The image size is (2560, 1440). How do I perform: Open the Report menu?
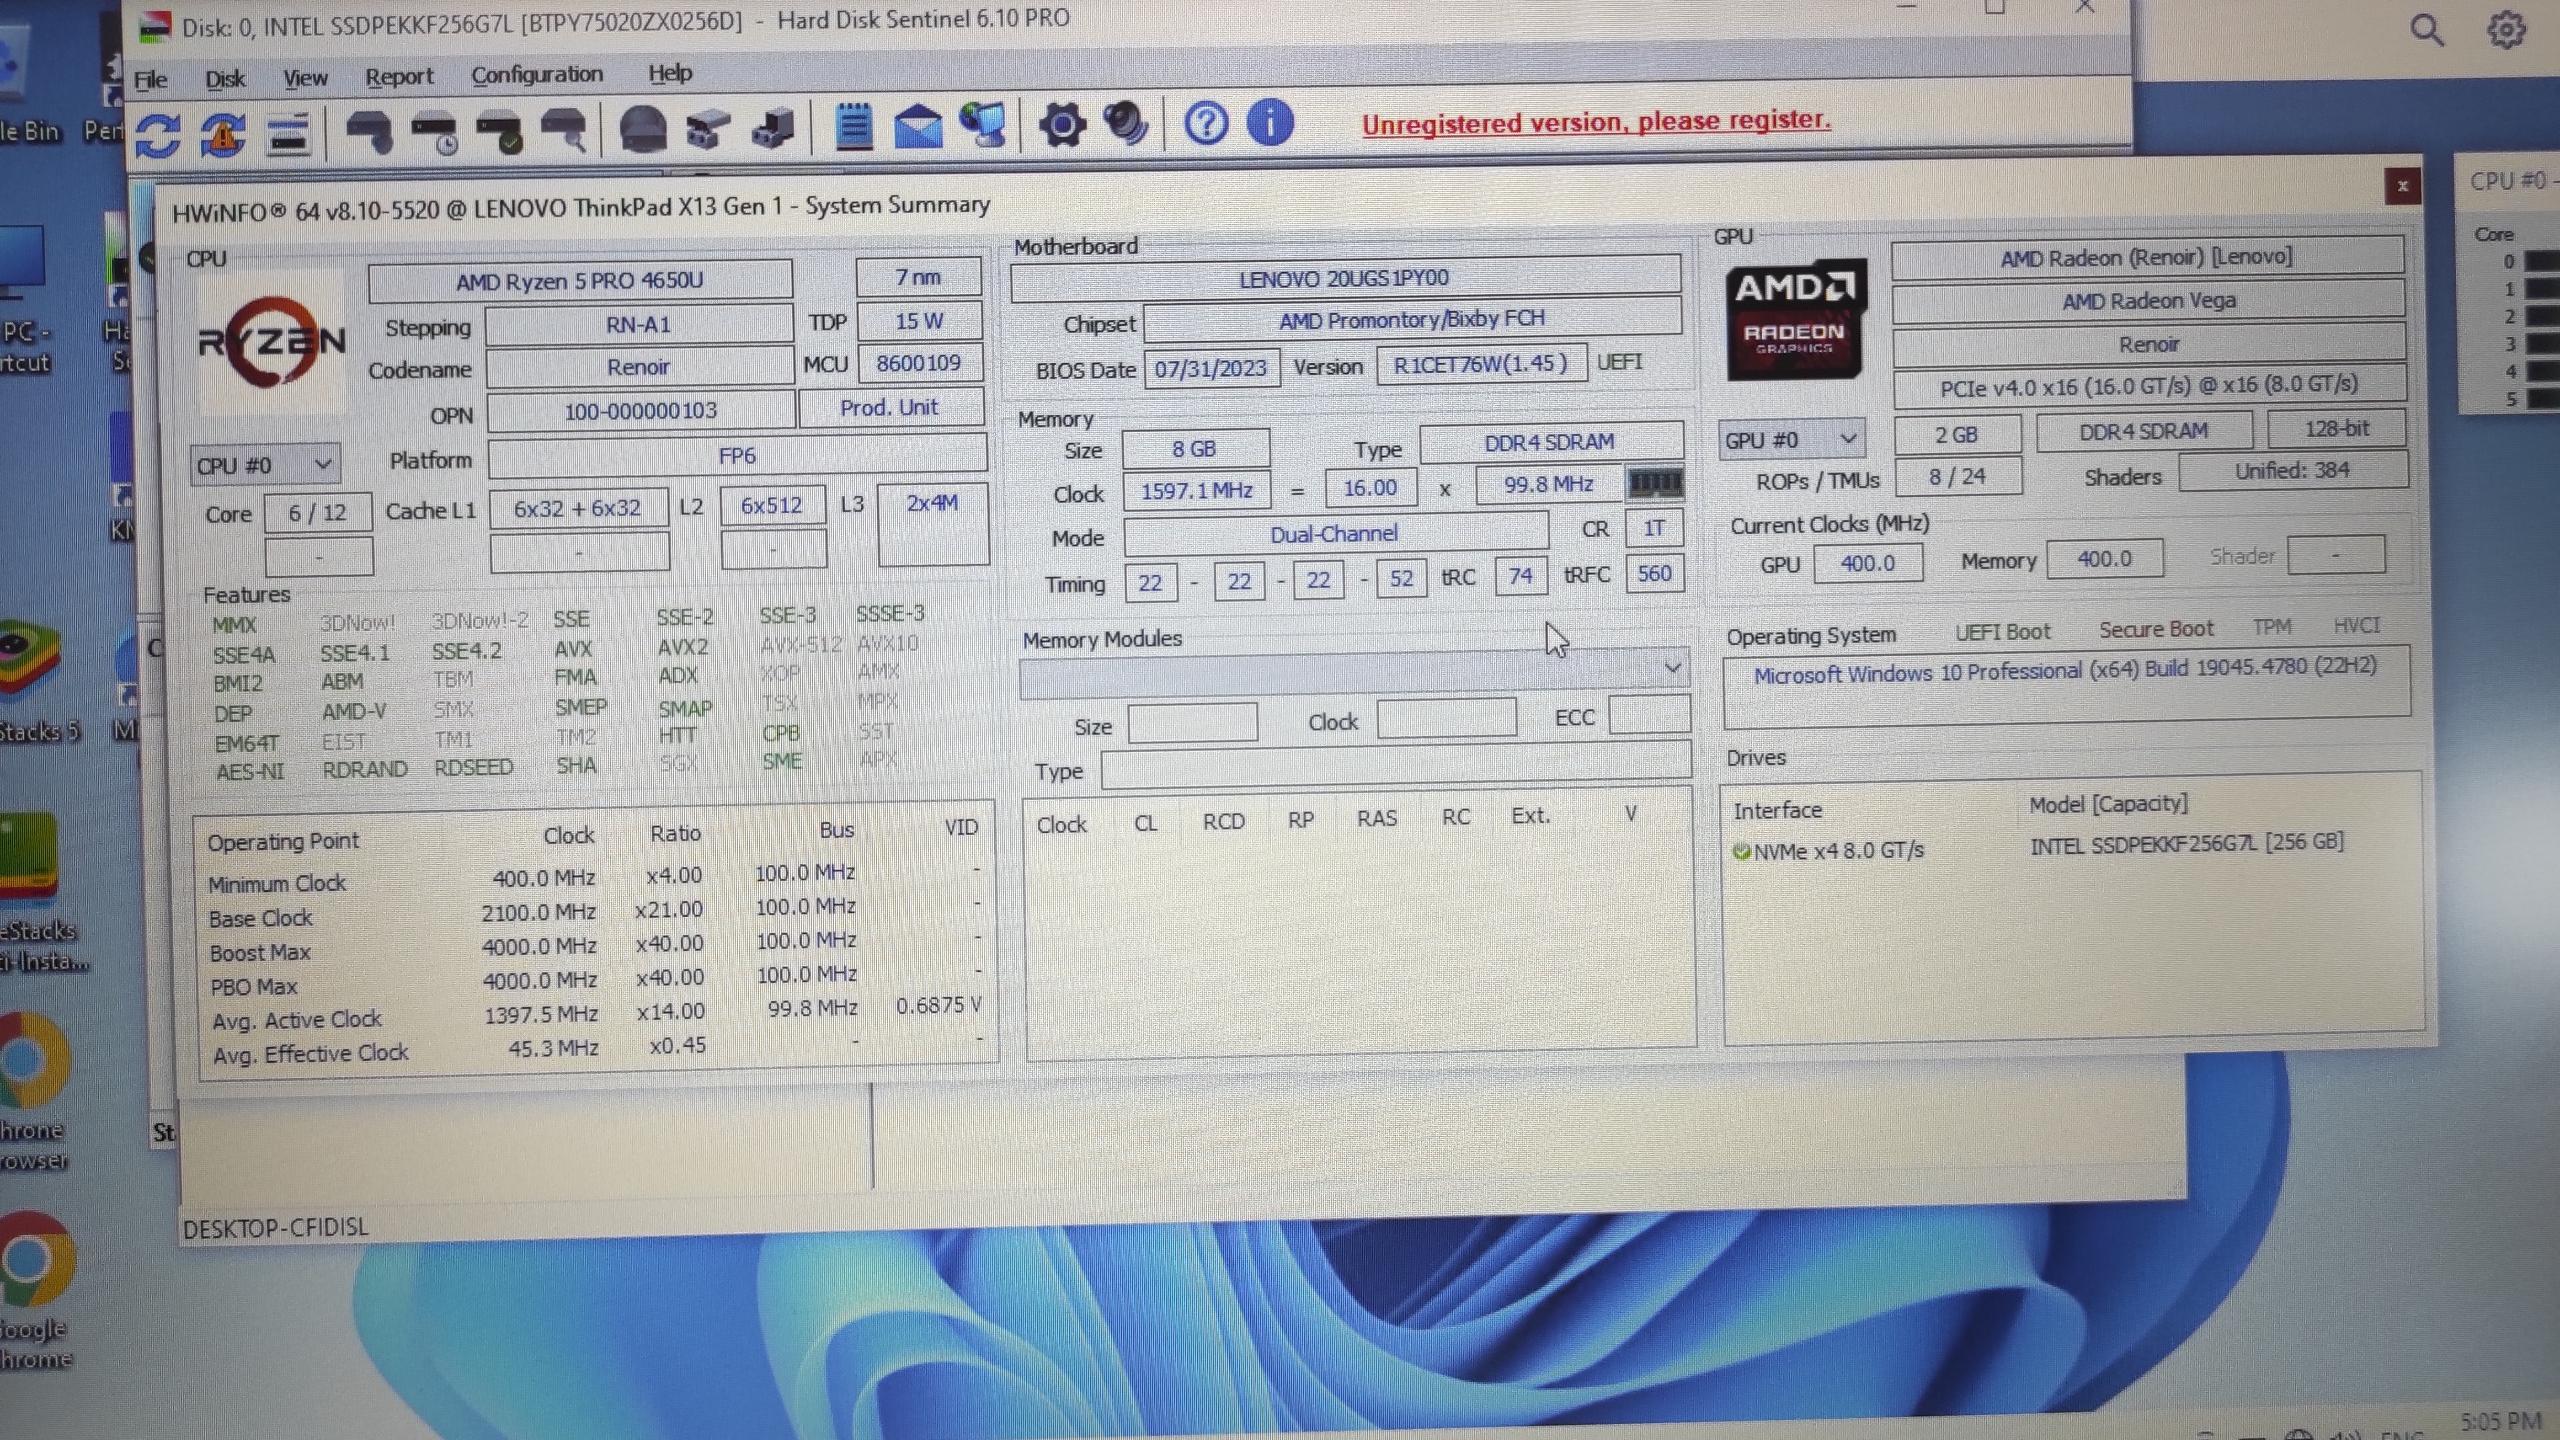coord(398,77)
